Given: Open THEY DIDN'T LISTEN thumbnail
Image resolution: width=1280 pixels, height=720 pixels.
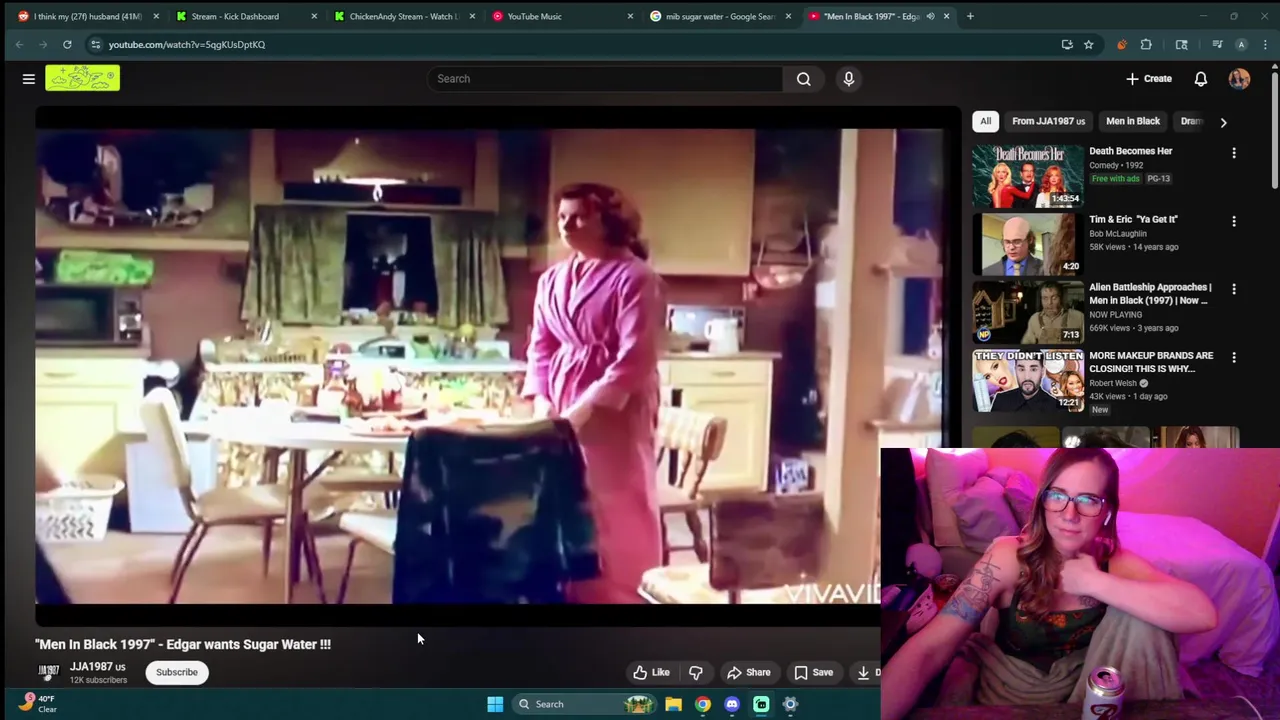Looking at the screenshot, I should [x=1028, y=380].
